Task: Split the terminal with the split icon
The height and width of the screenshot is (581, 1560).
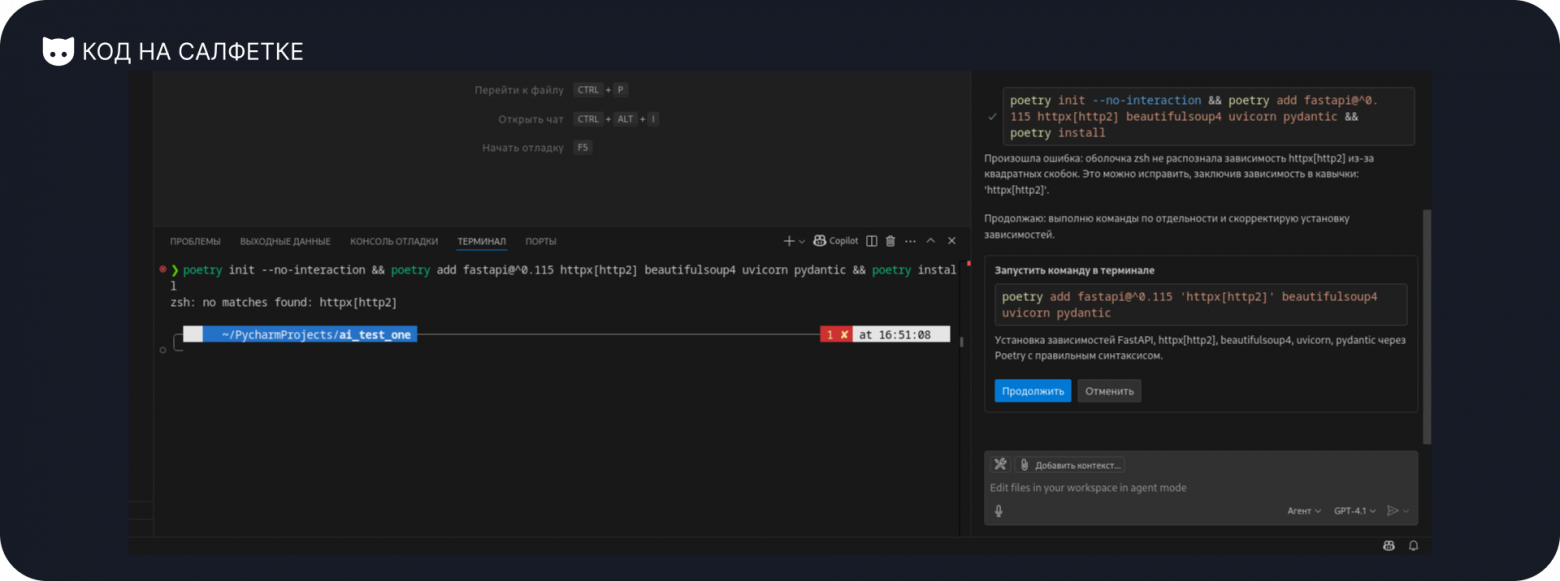Action: [871, 241]
